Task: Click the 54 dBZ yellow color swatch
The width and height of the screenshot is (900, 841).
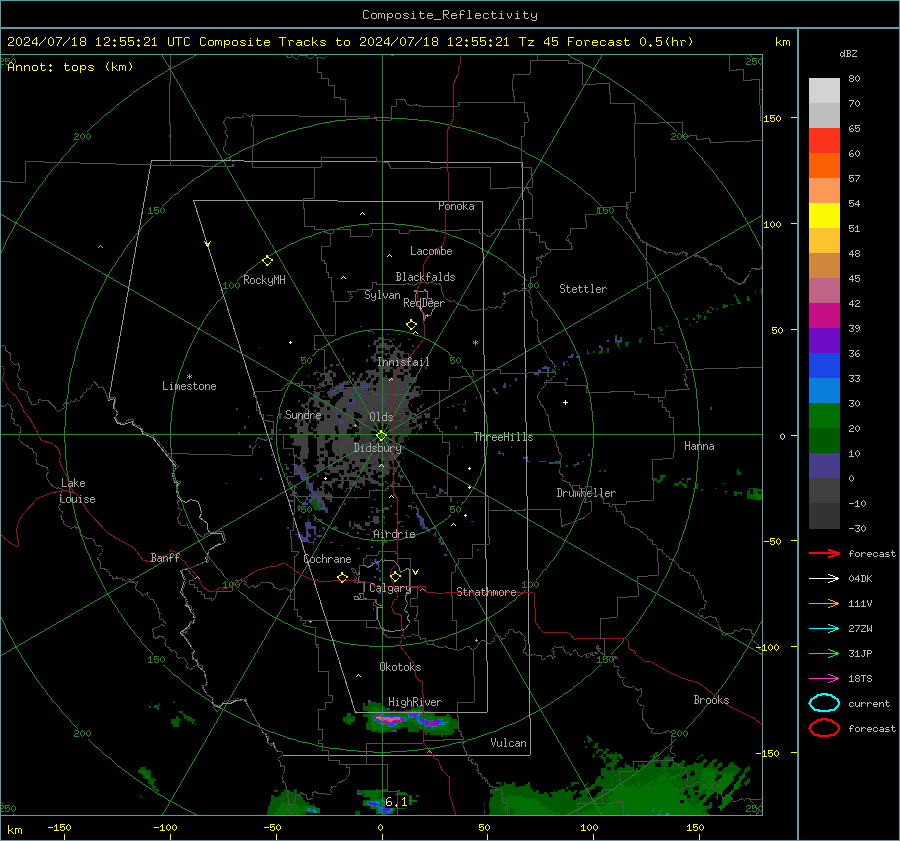Action: pyautogui.click(x=824, y=215)
